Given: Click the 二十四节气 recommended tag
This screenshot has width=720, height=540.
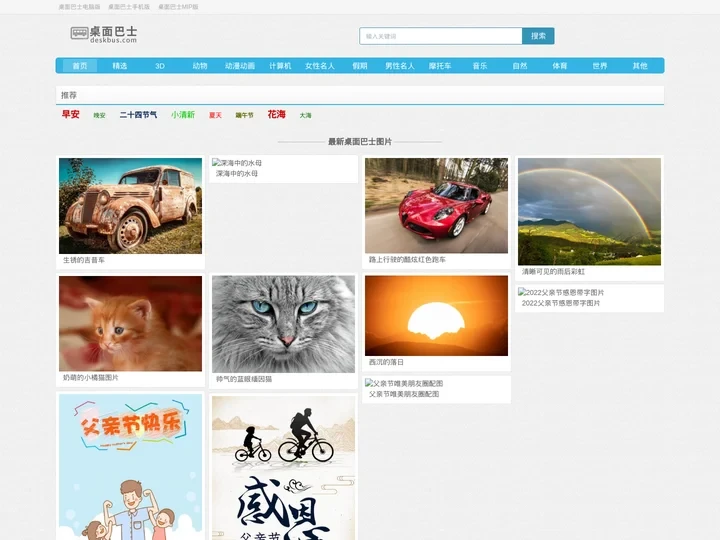Looking at the screenshot, I should pyautogui.click(x=138, y=115).
